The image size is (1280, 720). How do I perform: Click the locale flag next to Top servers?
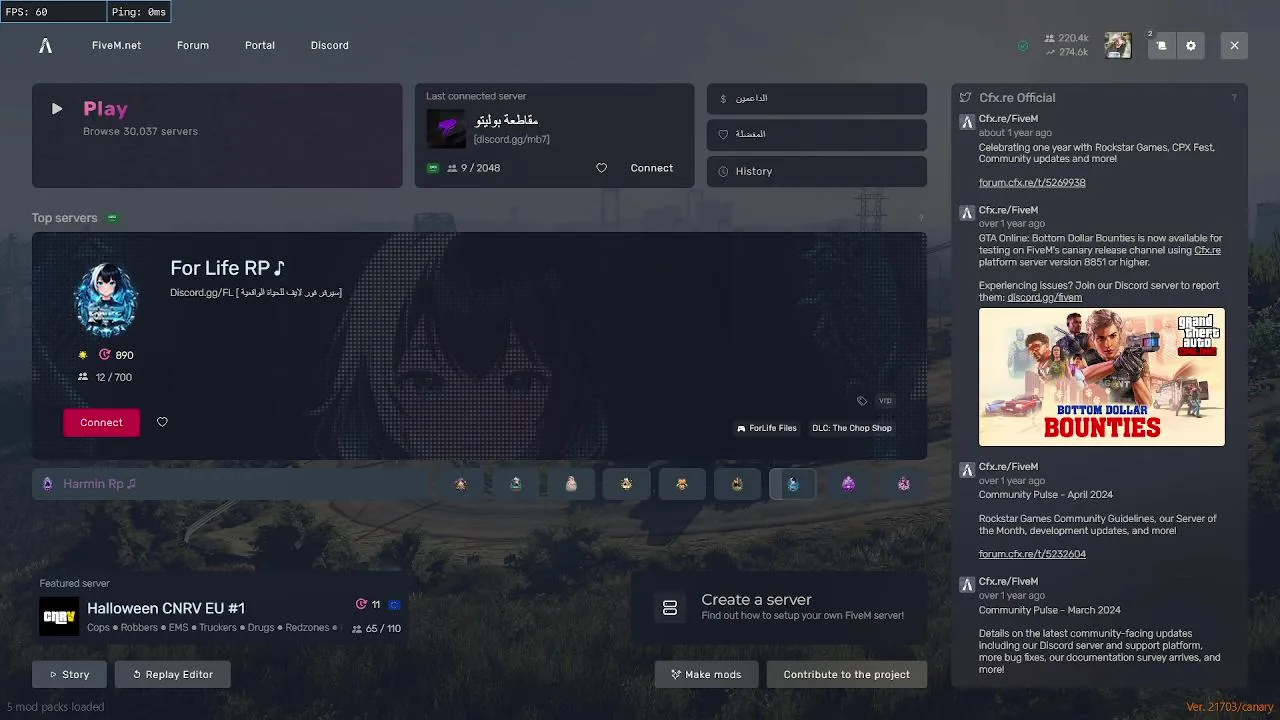pos(112,218)
